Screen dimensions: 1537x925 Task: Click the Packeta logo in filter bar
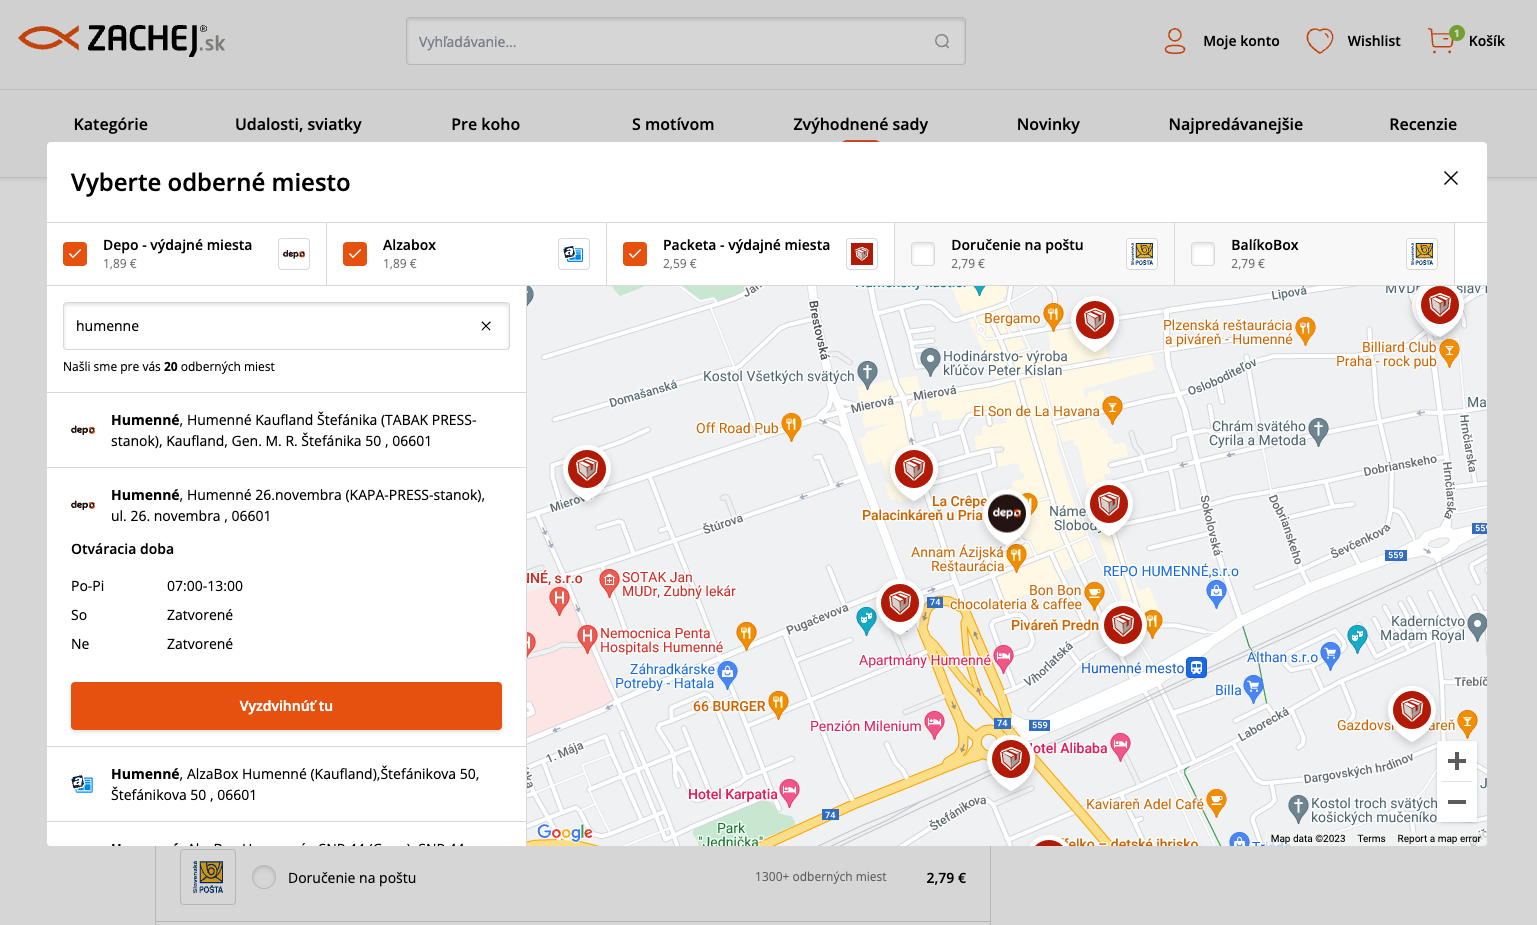(x=862, y=254)
